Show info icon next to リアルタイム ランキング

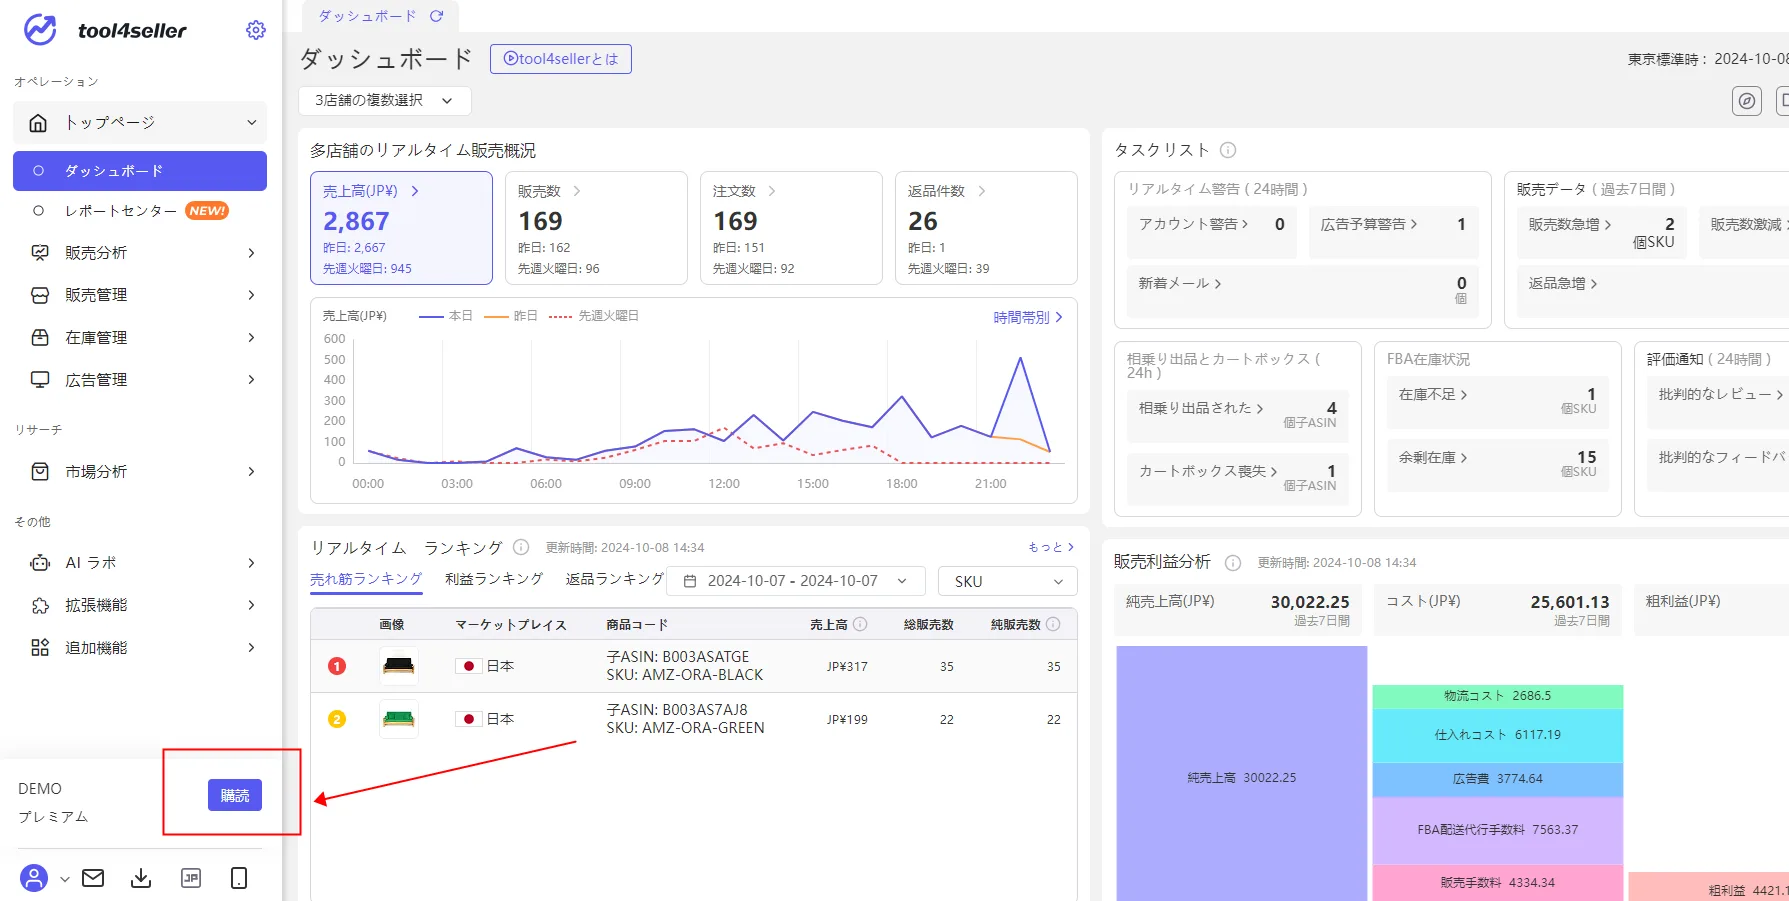point(520,547)
